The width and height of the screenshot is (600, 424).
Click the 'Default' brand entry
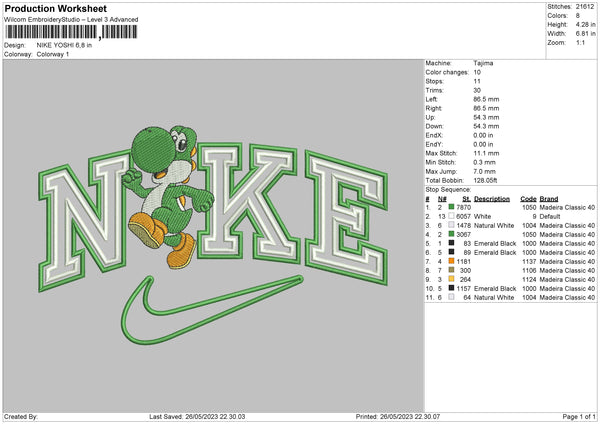[550, 217]
